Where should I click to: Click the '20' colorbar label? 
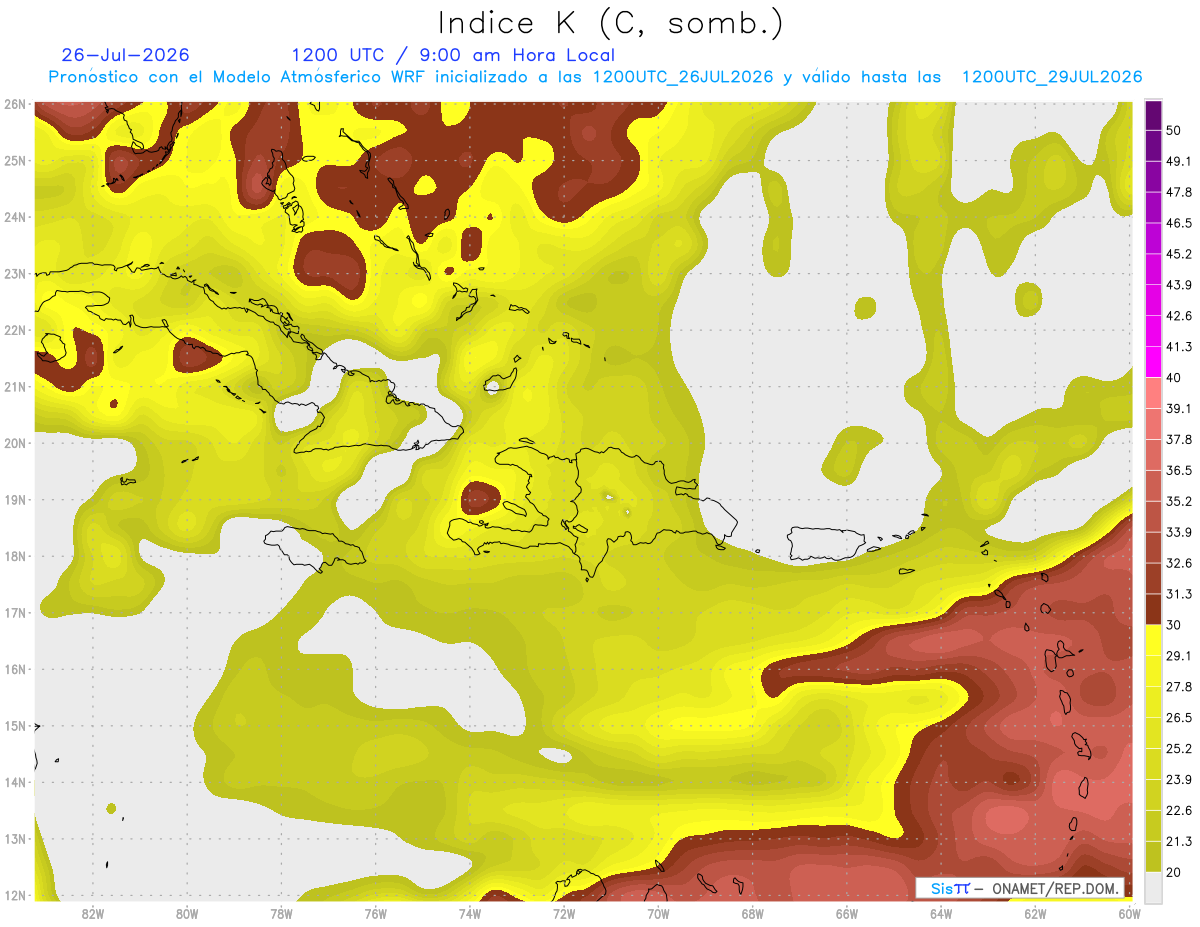coord(1175,872)
